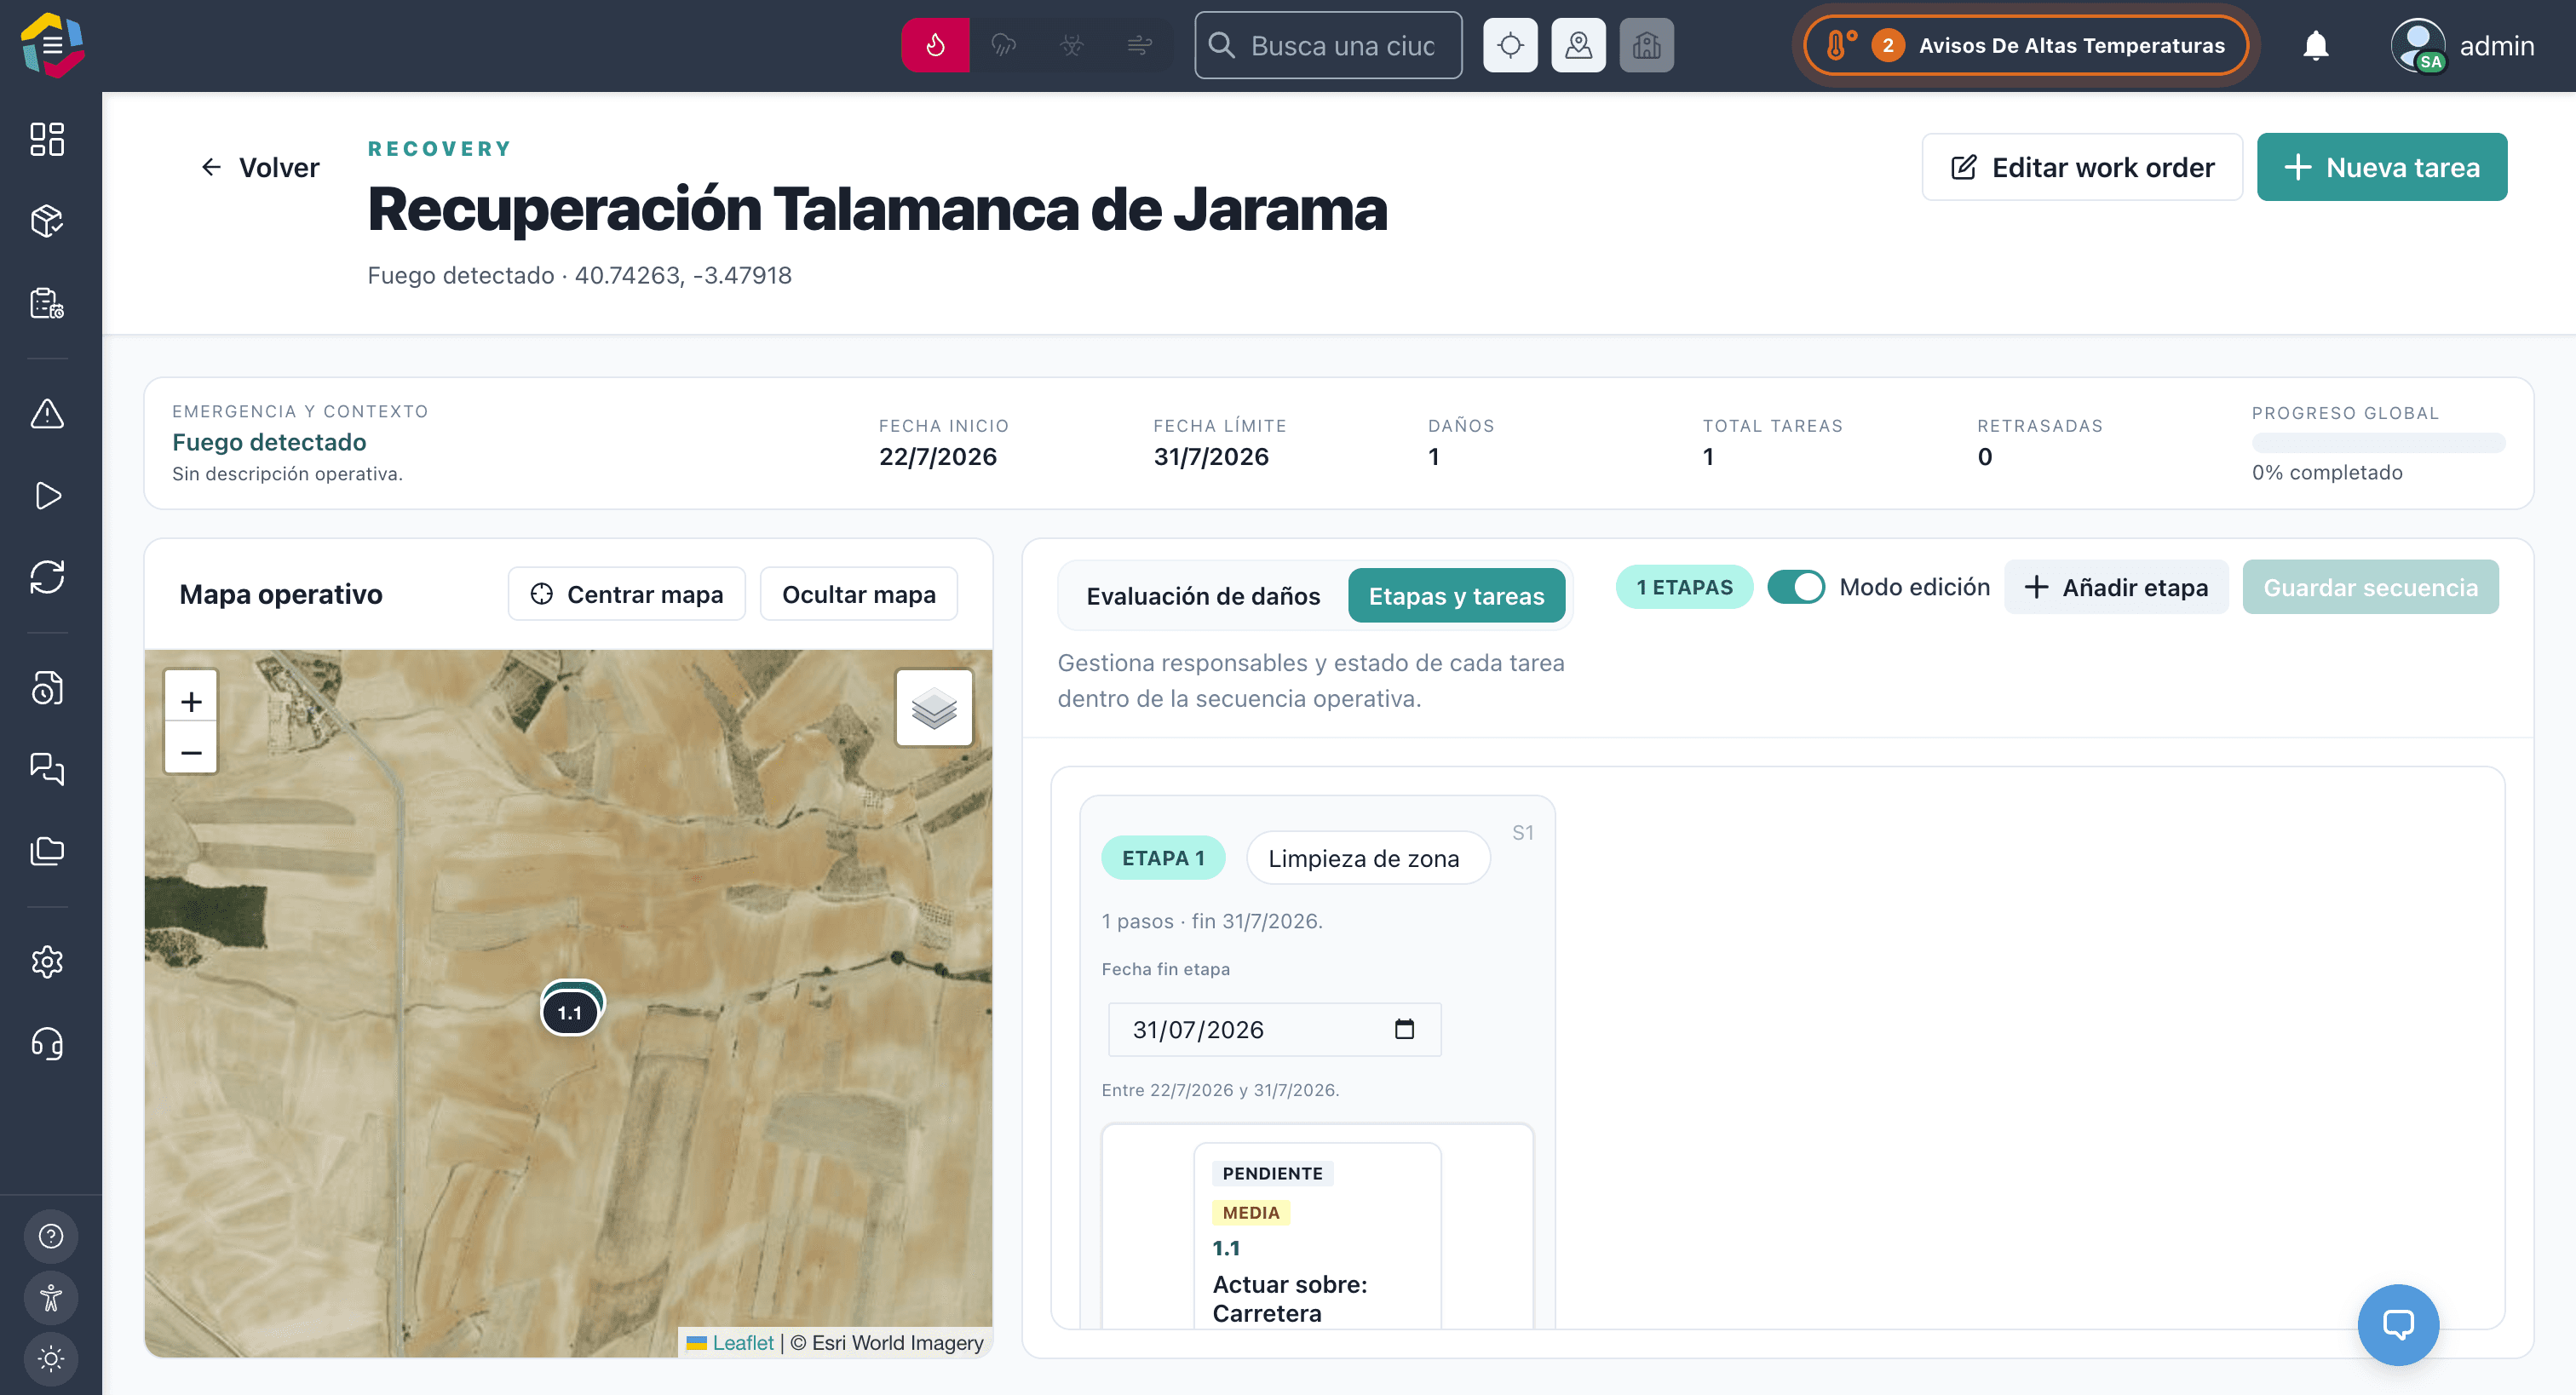The image size is (2576, 1395).
Task: Click Fecha límite value 31/7/2026
Action: [1211, 457]
